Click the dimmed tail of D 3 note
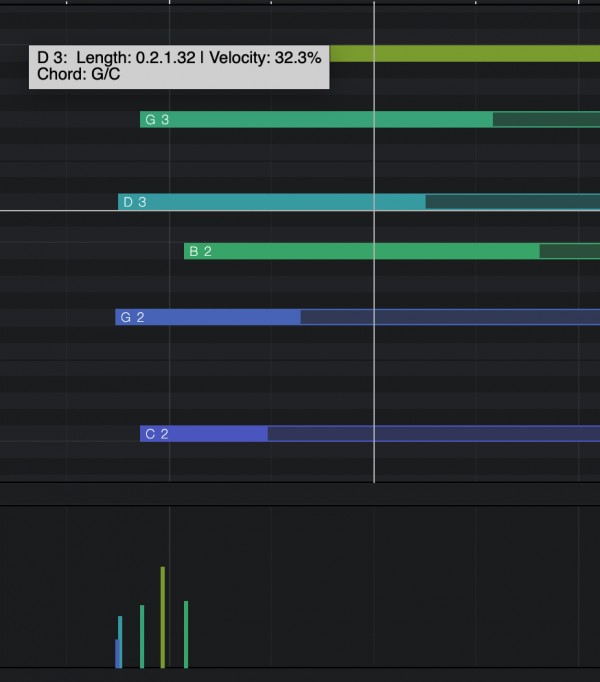 point(511,202)
